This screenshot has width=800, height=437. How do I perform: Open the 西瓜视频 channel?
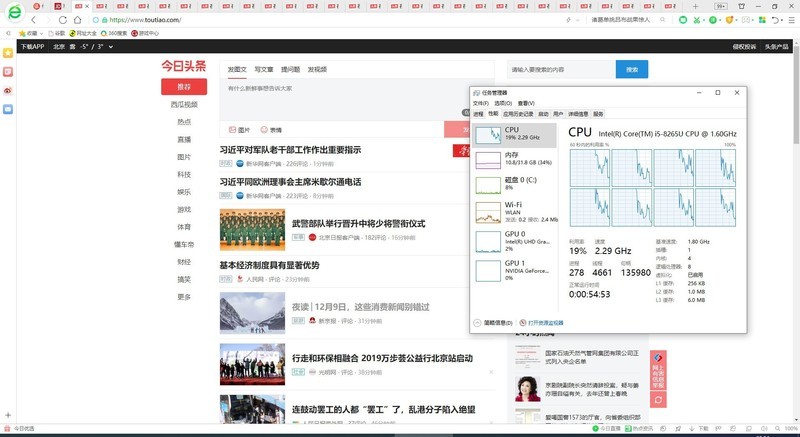pos(184,105)
